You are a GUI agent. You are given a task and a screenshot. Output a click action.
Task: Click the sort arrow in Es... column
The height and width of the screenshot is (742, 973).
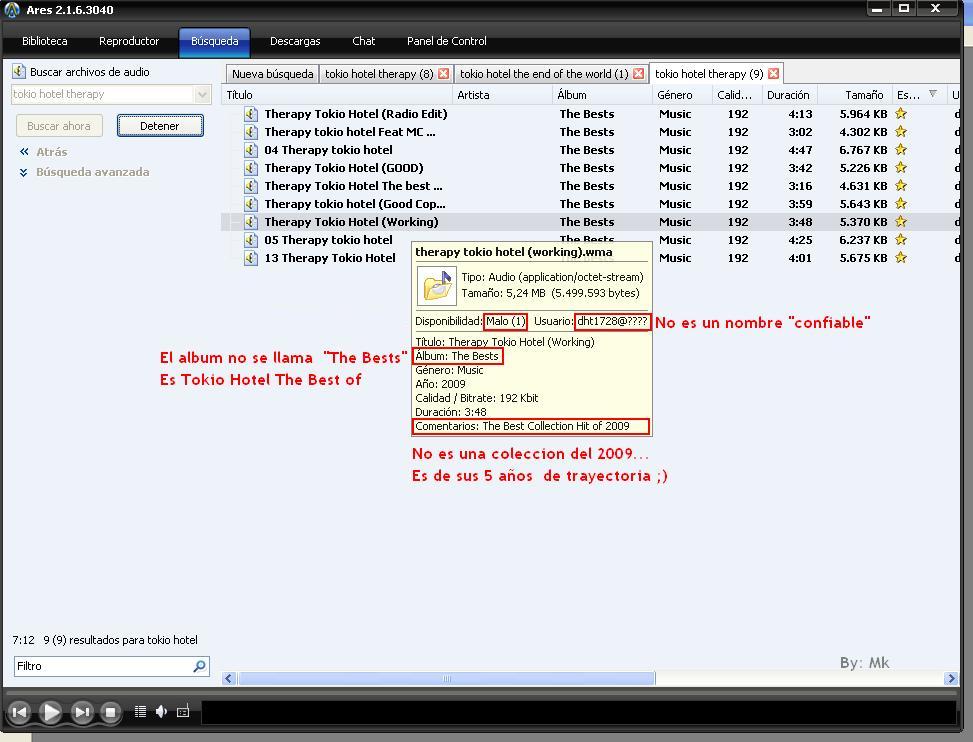click(933, 94)
